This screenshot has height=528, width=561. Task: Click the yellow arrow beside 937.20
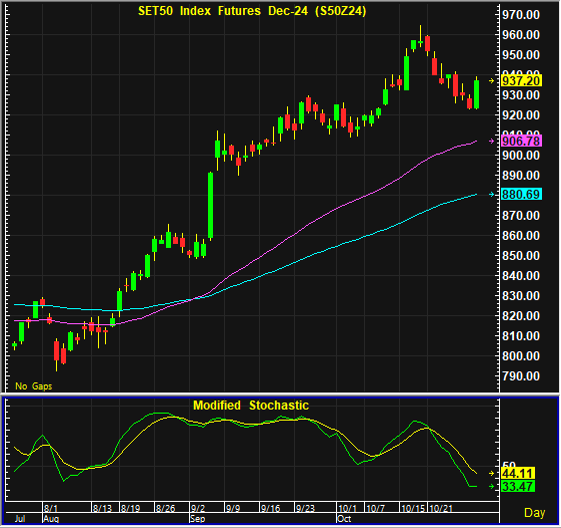click(492, 81)
